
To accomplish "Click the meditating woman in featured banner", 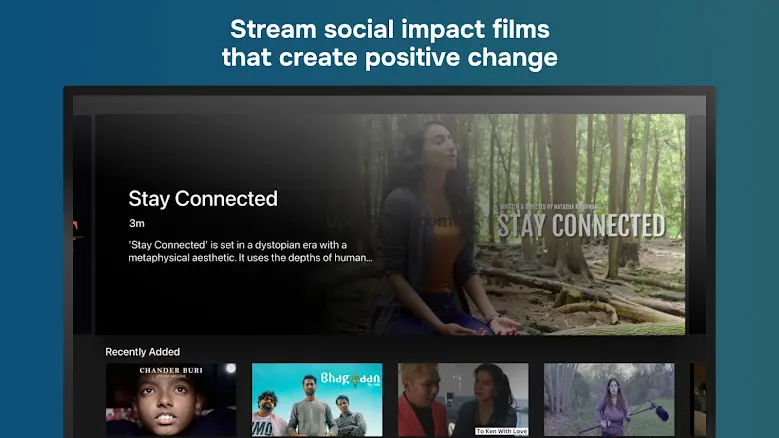I will pos(437,228).
